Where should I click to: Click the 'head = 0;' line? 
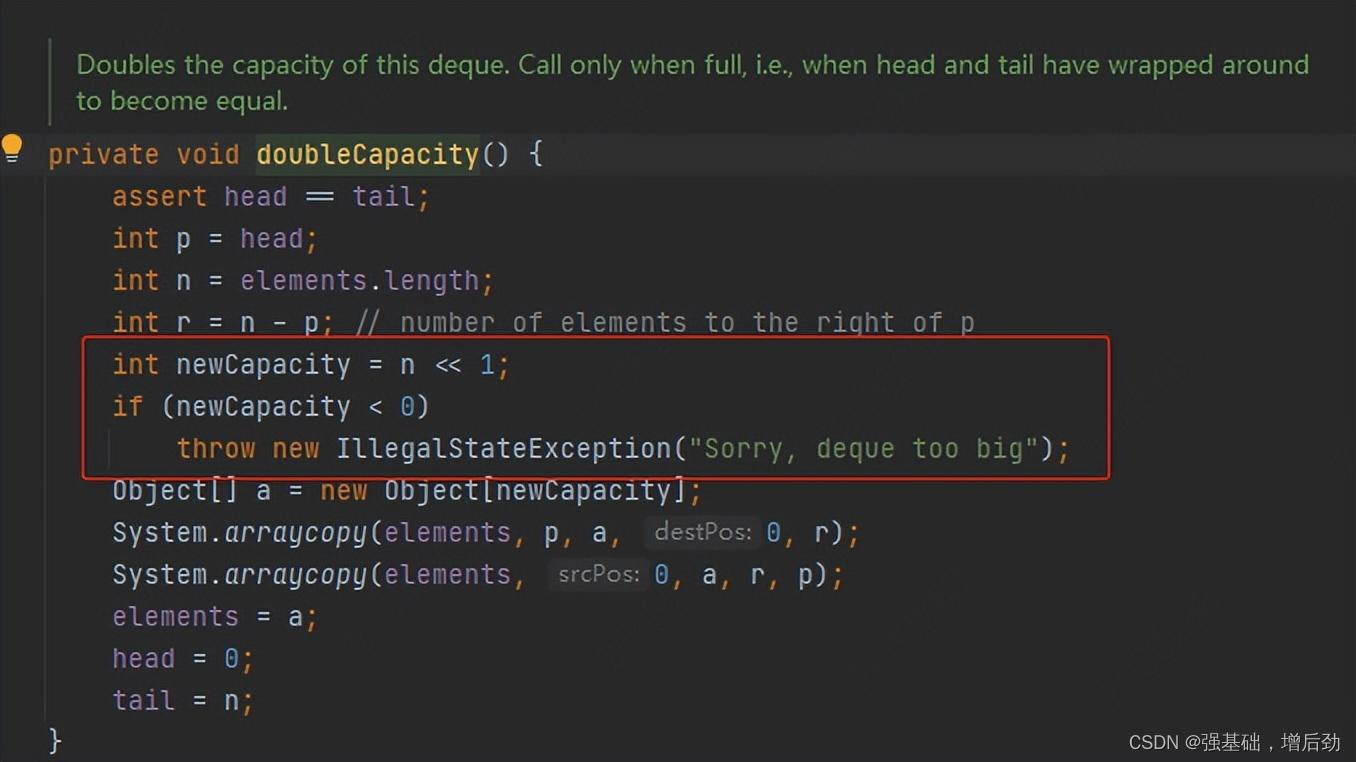(183, 658)
